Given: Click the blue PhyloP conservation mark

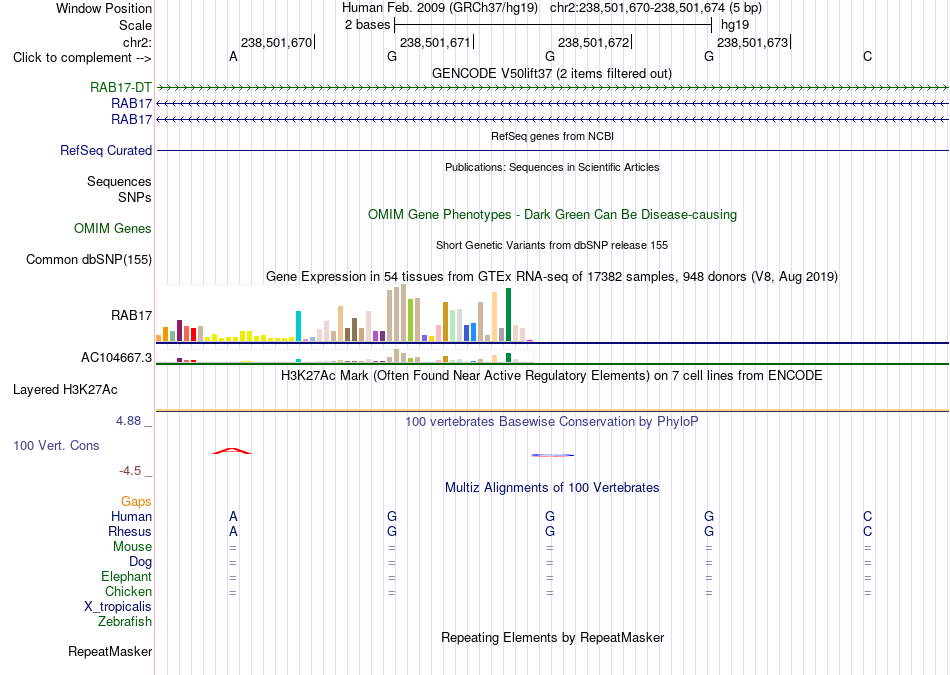Looking at the screenshot, I should click(x=553, y=455).
